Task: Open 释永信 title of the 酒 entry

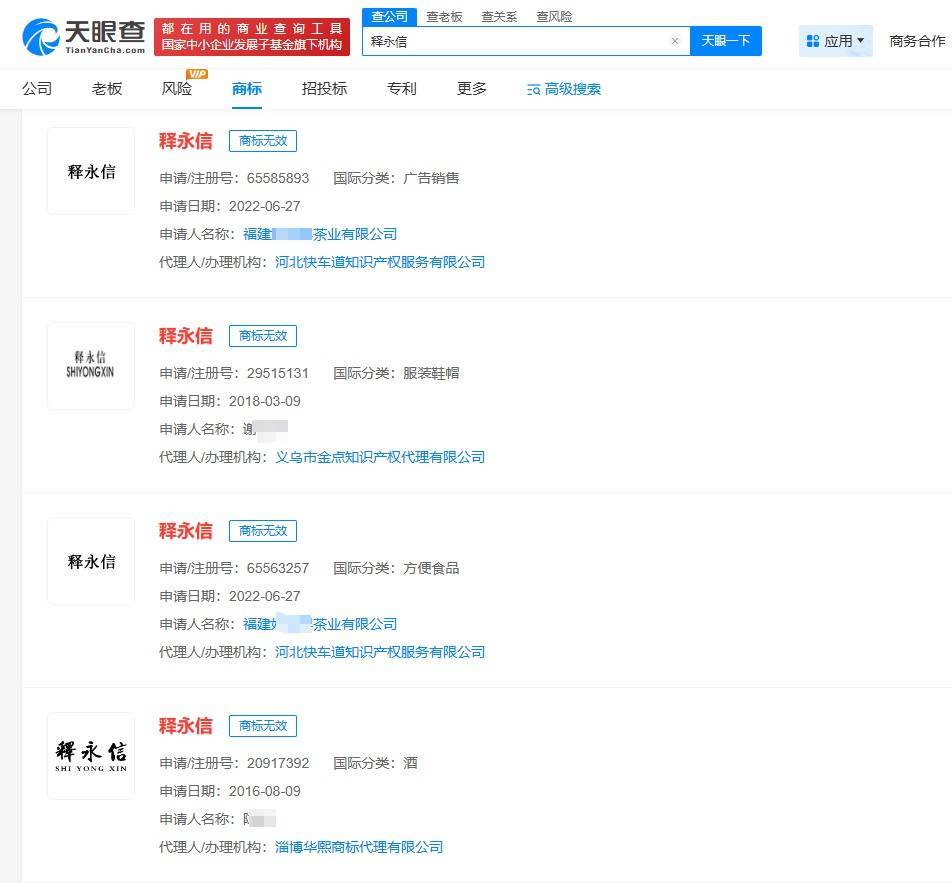Action: click(186, 726)
